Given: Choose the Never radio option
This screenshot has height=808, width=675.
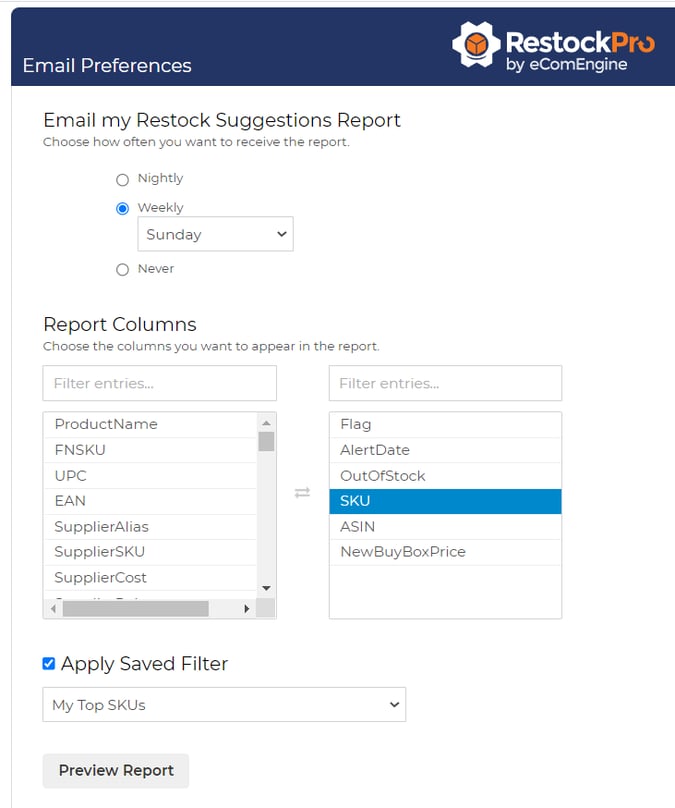Looking at the screenshot, I should point(122,270).
